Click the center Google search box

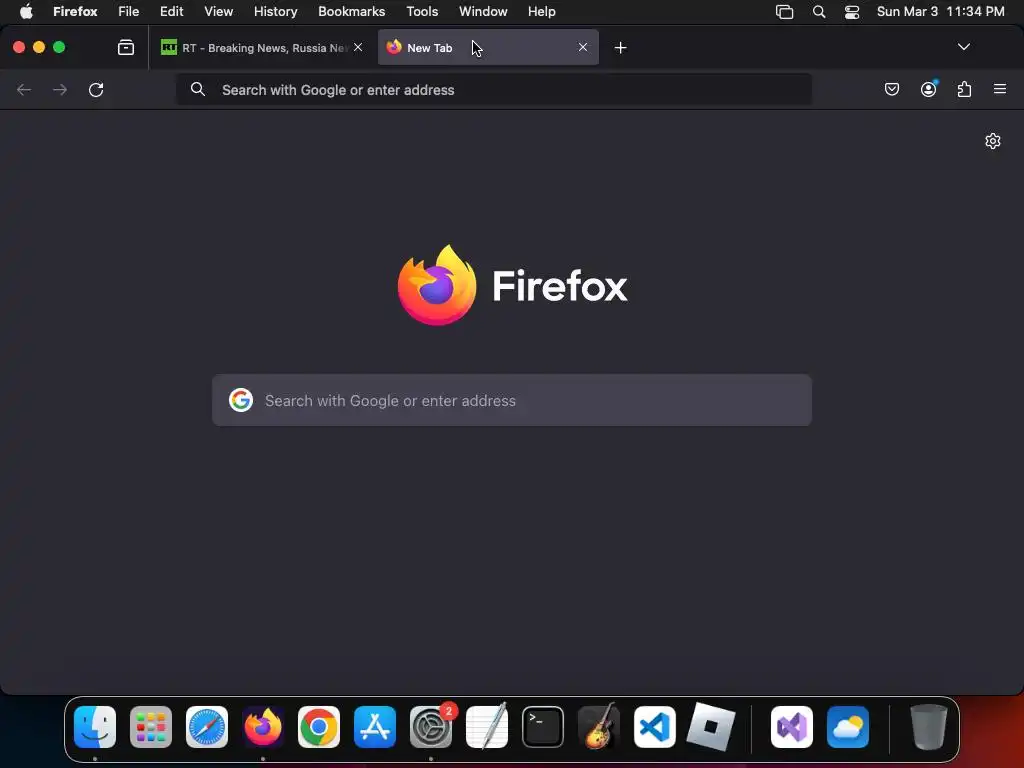click(512, 400)
